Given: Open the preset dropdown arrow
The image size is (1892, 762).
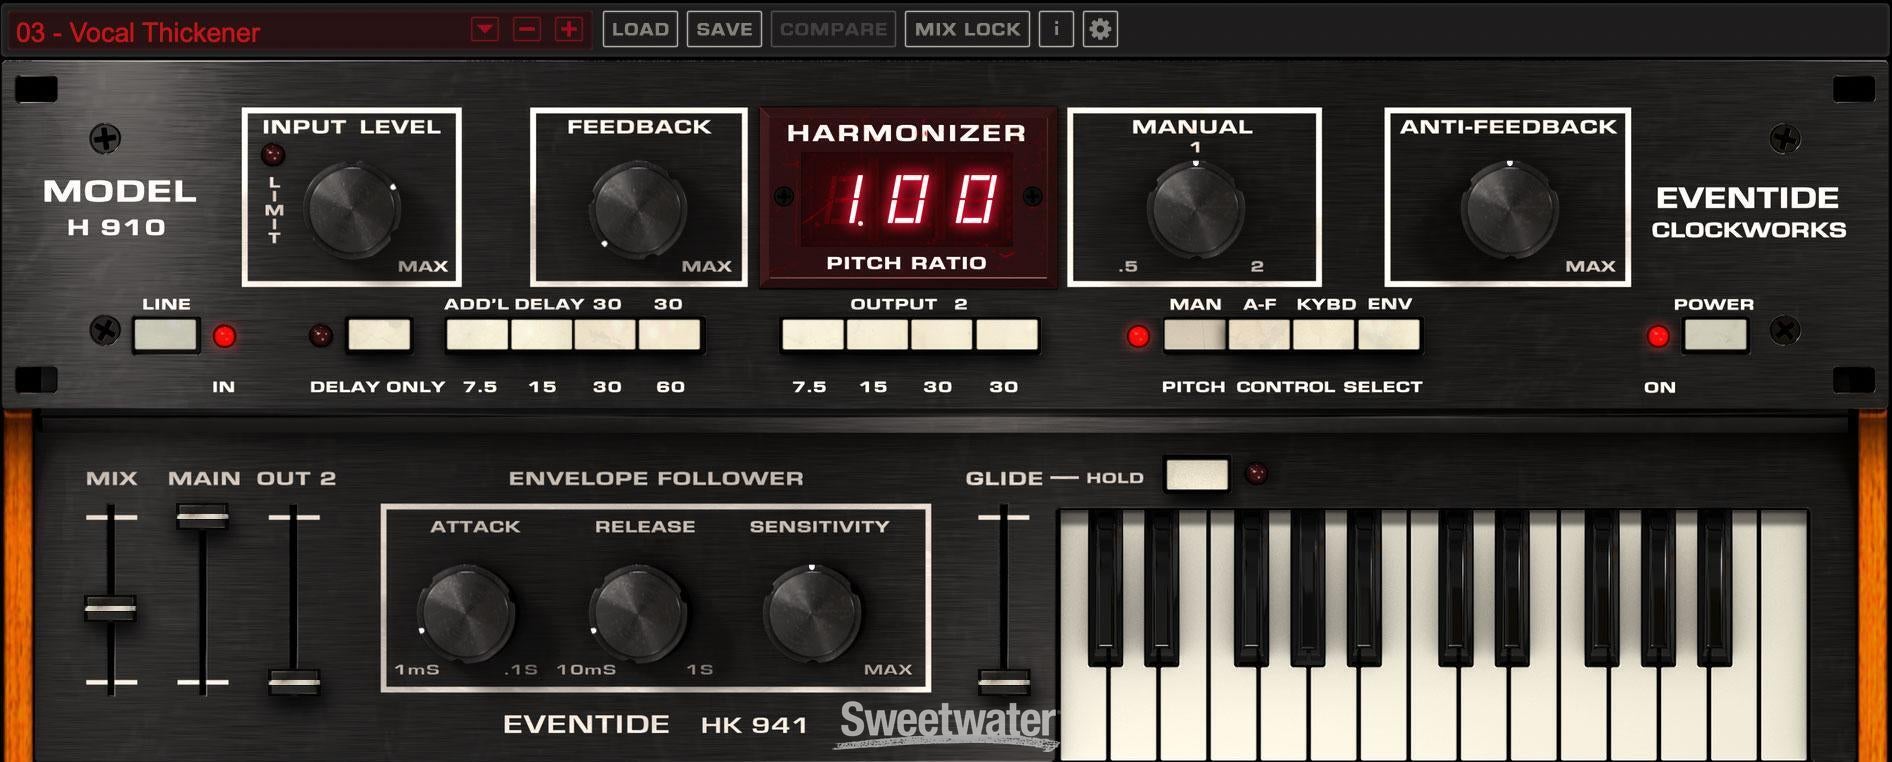Looking at the screenshot, I should (x=485, y=30).
